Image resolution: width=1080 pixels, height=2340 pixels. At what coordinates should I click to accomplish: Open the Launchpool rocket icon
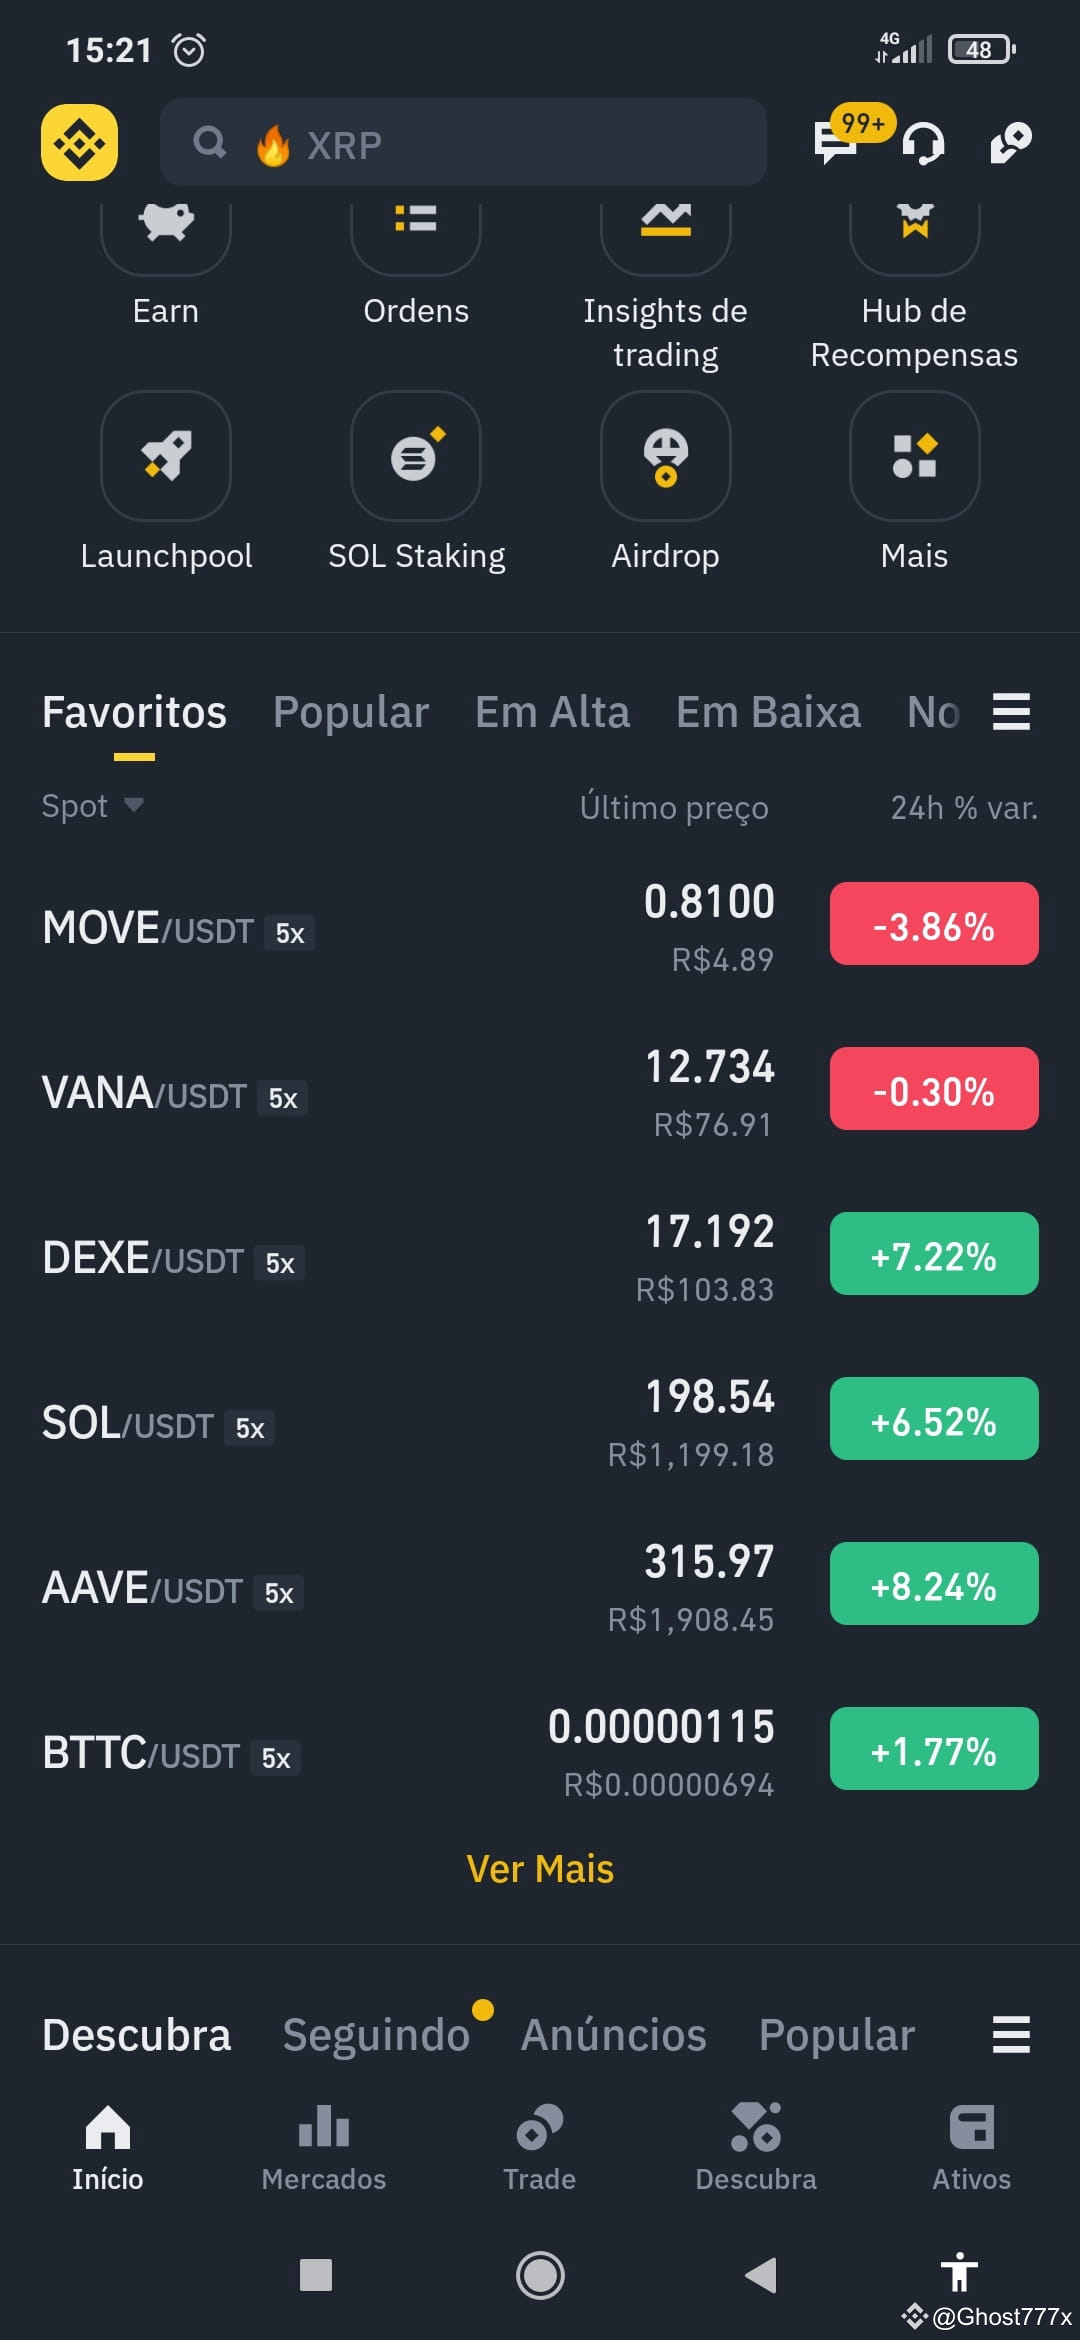point(166,456)
